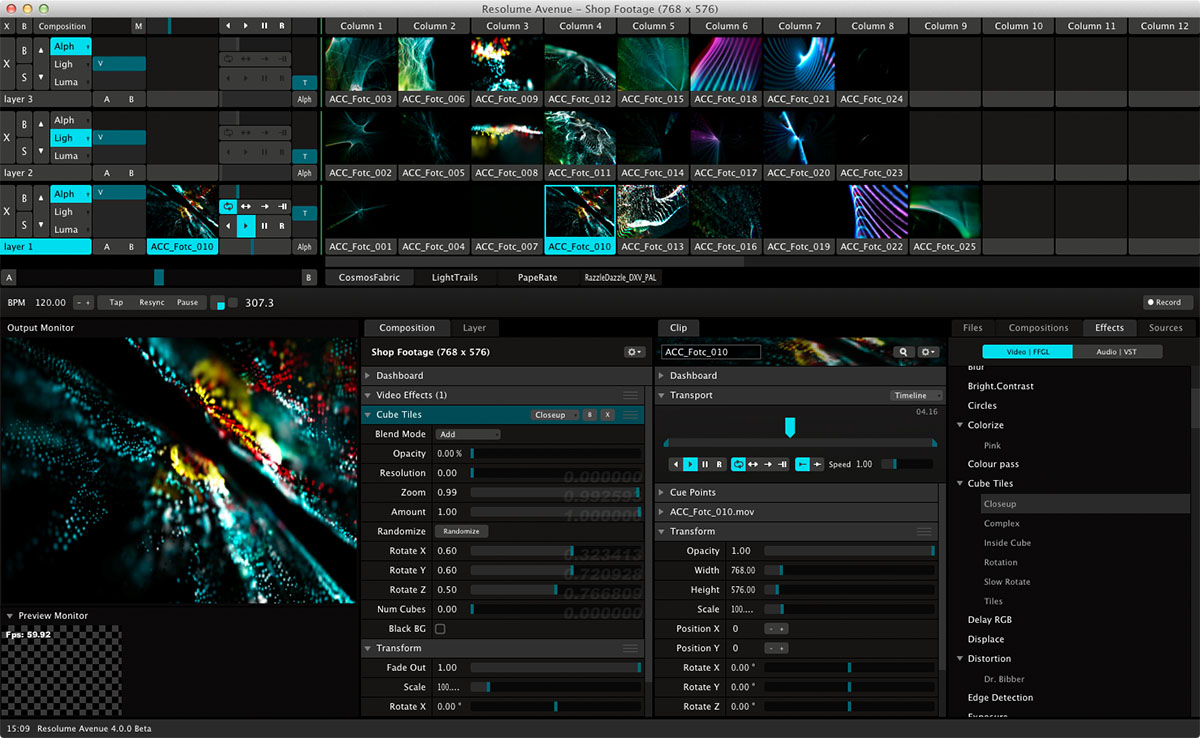The image size is (1200, 738).
Task: Open the Blend Mode dropdown showing Add
Action: (467, 433)
